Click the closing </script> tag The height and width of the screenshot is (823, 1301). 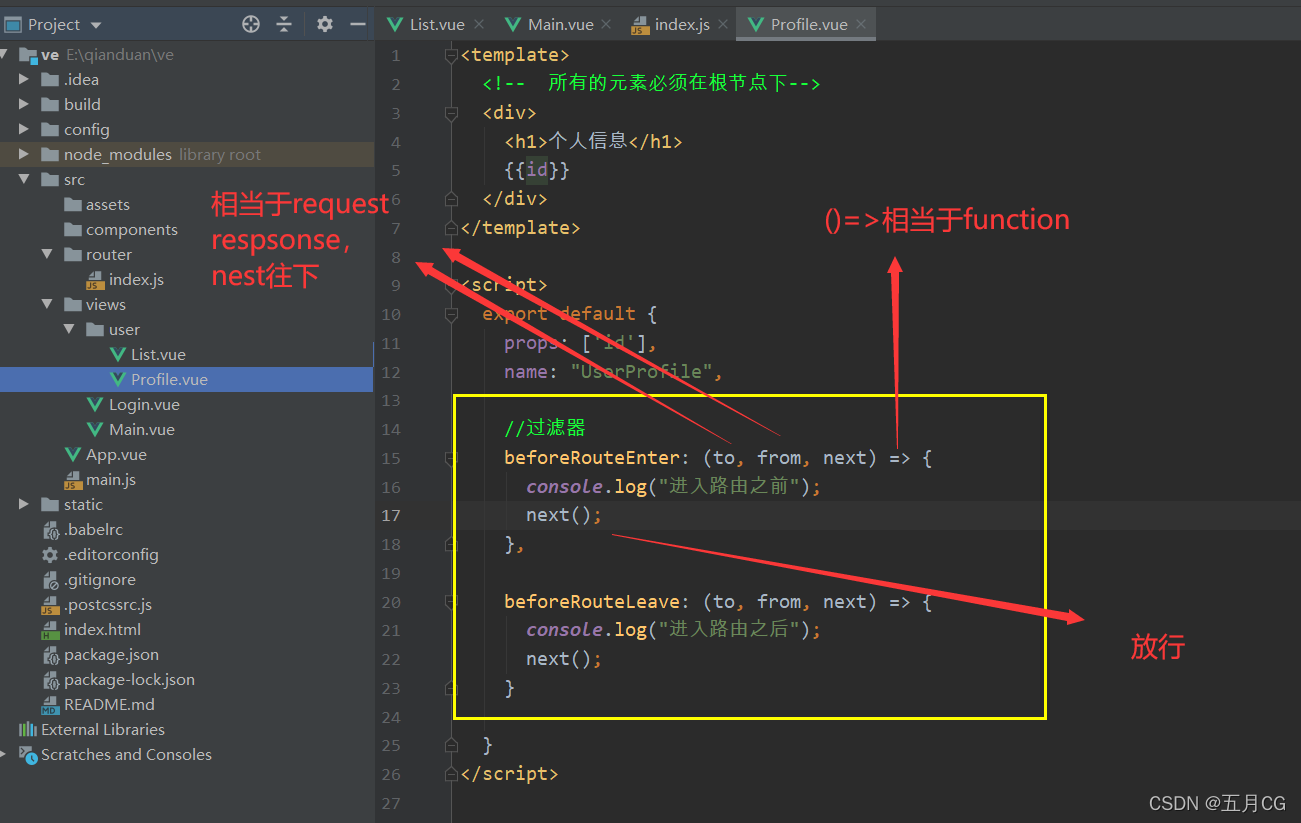pos(509,774)
